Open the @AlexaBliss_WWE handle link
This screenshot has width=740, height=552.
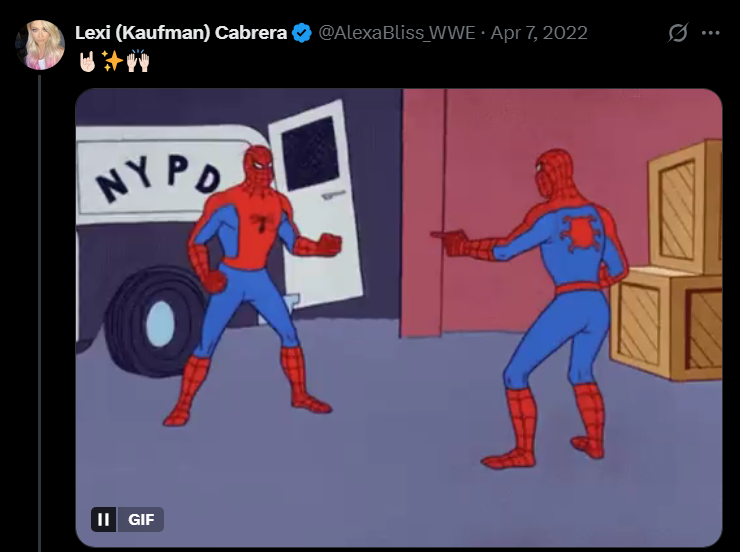[397, 33]
